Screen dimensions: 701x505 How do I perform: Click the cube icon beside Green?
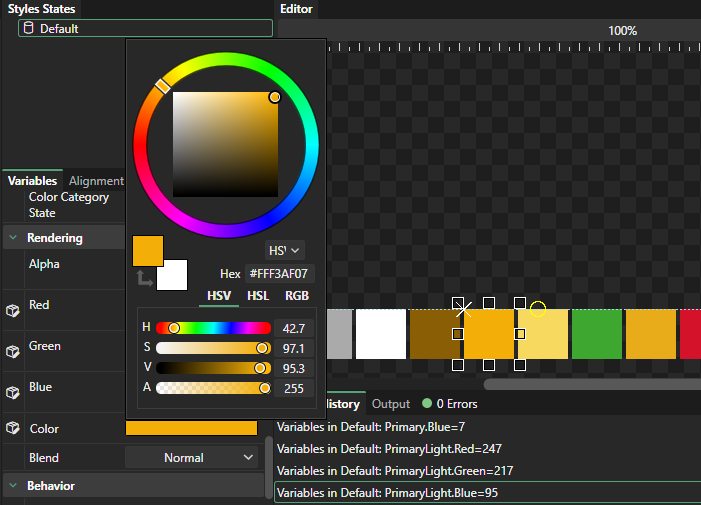click(13, 351)
